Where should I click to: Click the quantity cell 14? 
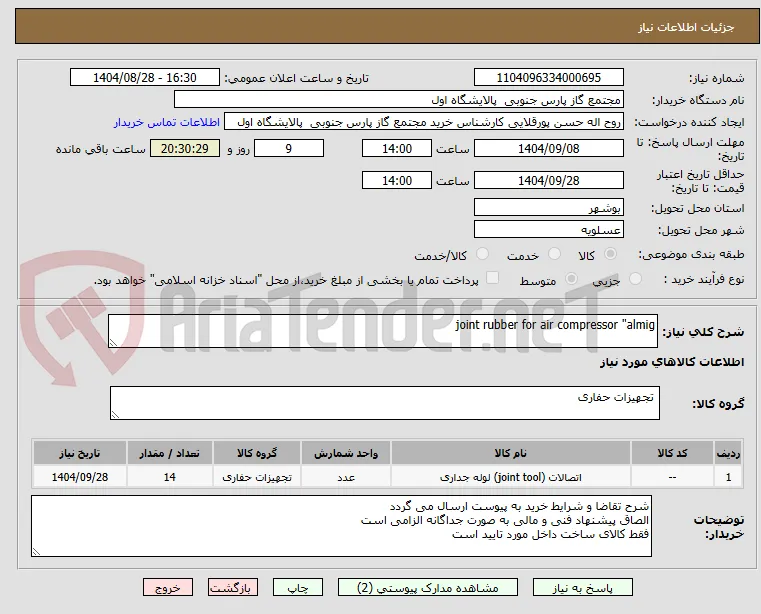coord(169,477)
